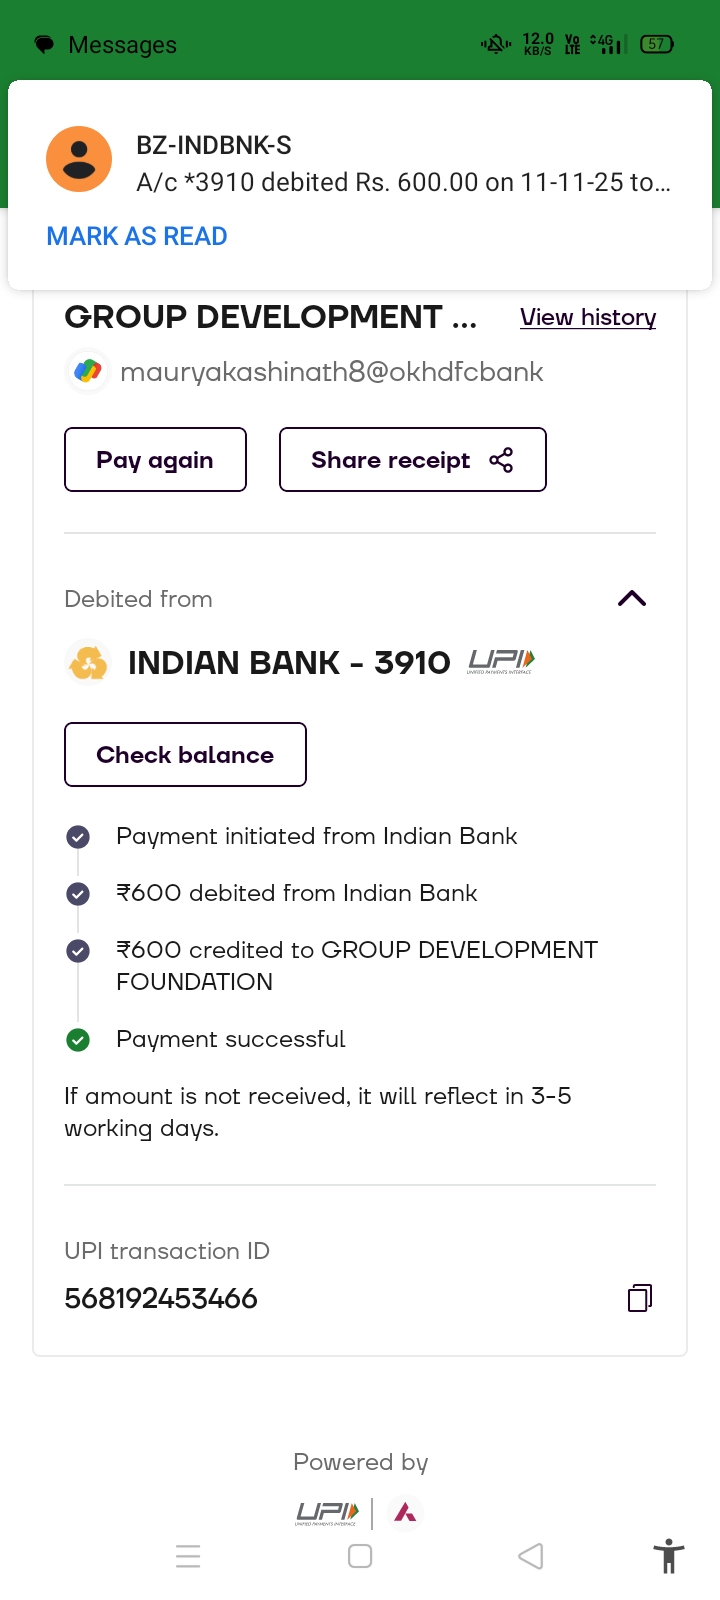Open the View history link
This screenshot has width=720, height=1600.
(588, 317)
